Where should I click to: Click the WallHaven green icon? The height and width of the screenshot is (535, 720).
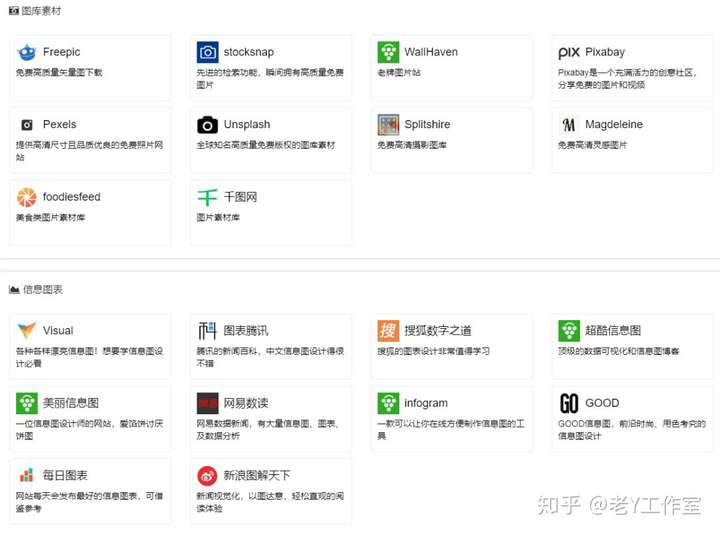pos(388,52)
